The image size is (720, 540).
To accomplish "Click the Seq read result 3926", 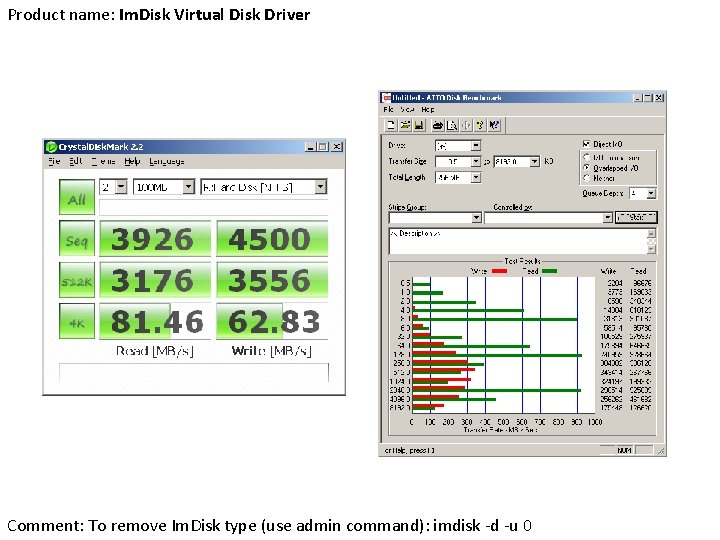I will (x=155, y=238).
